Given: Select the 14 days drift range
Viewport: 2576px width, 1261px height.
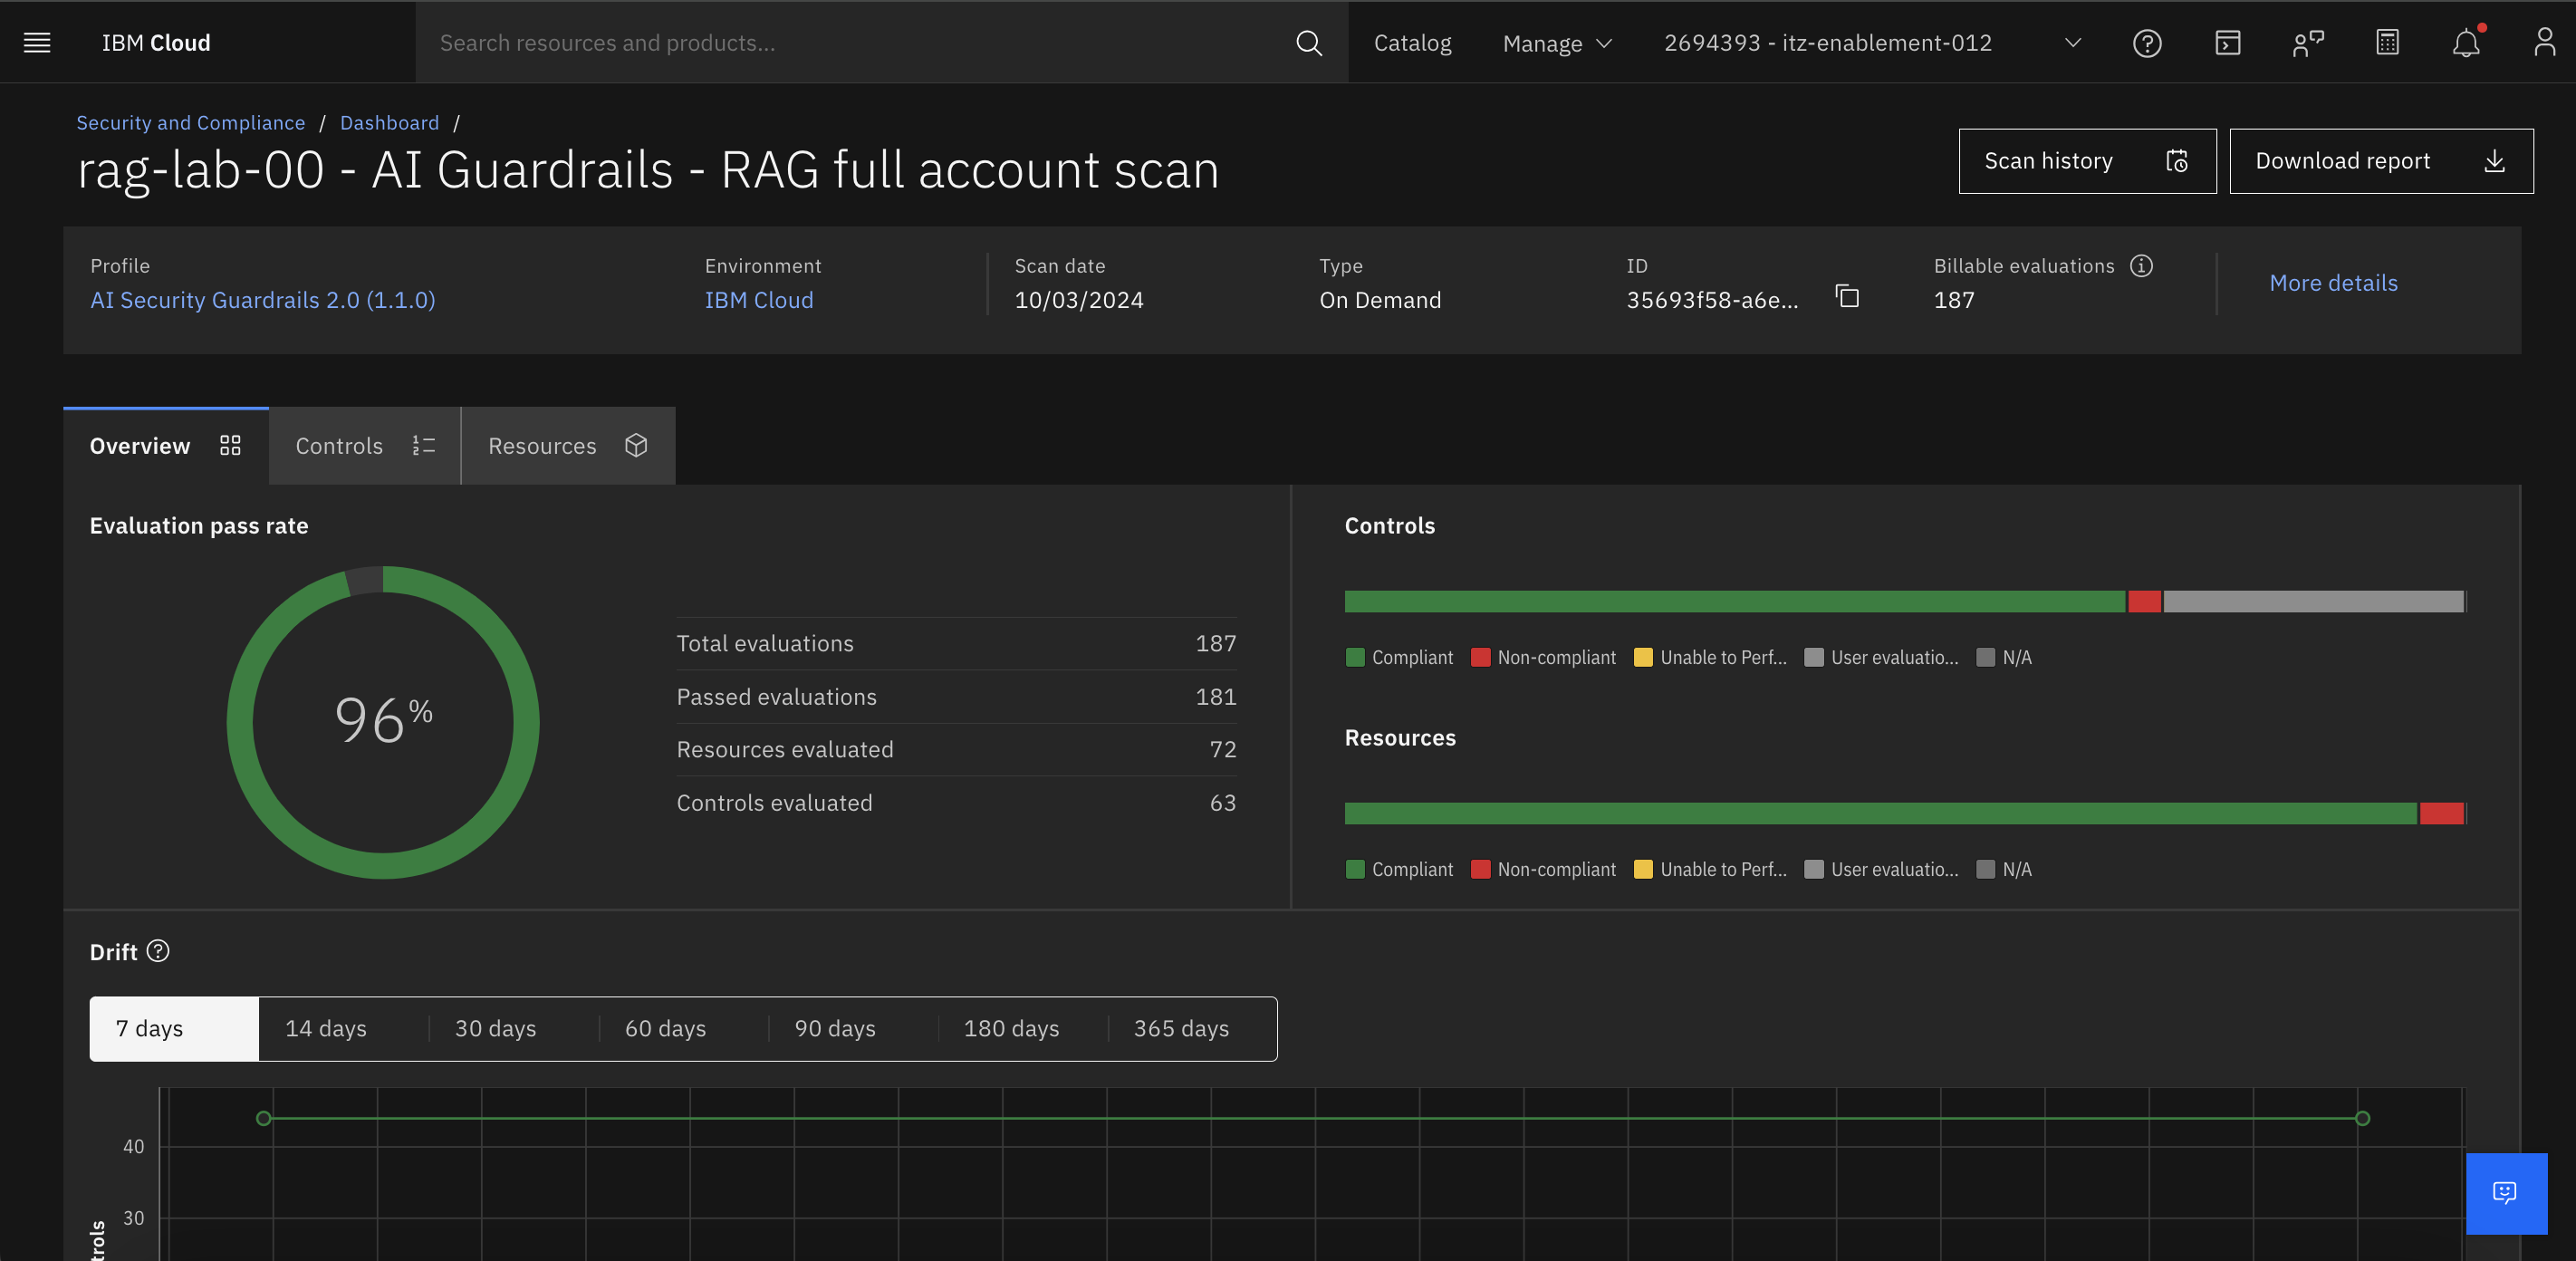Looking at the screenshot, I should 326,1028.
